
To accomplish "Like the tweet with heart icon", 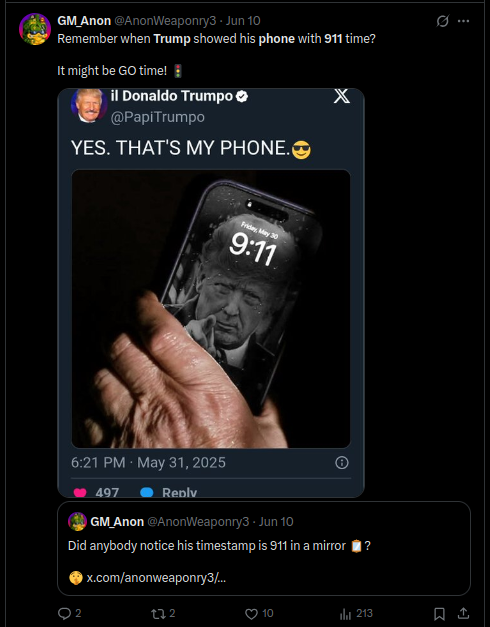I will pyautogui.click(x=251, y=613).
